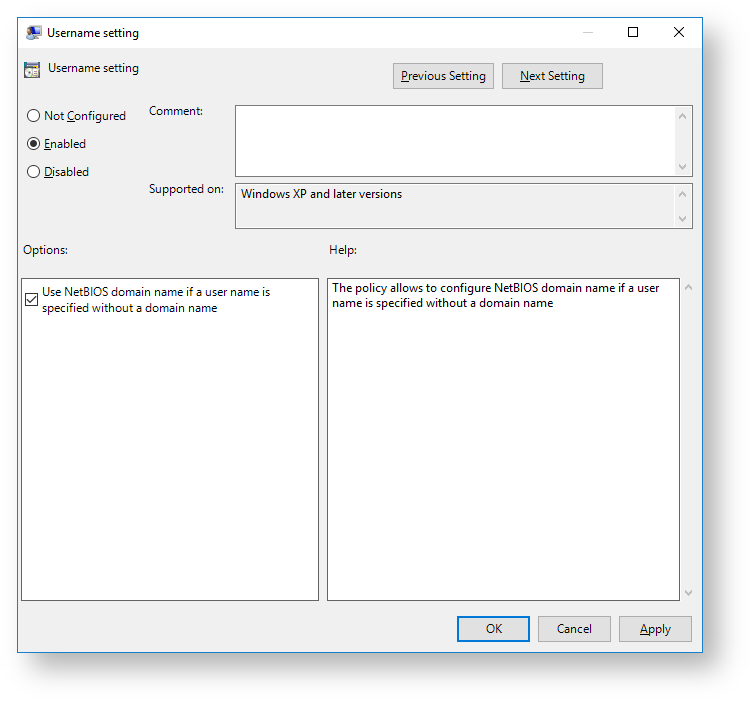751x701 pixels.
Task: Apply the policy setting
Action: 655,629
